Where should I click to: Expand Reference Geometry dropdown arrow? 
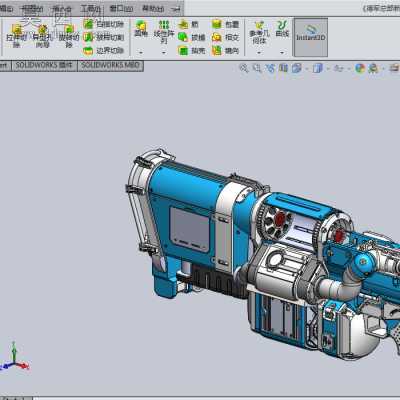pos(259,52)
